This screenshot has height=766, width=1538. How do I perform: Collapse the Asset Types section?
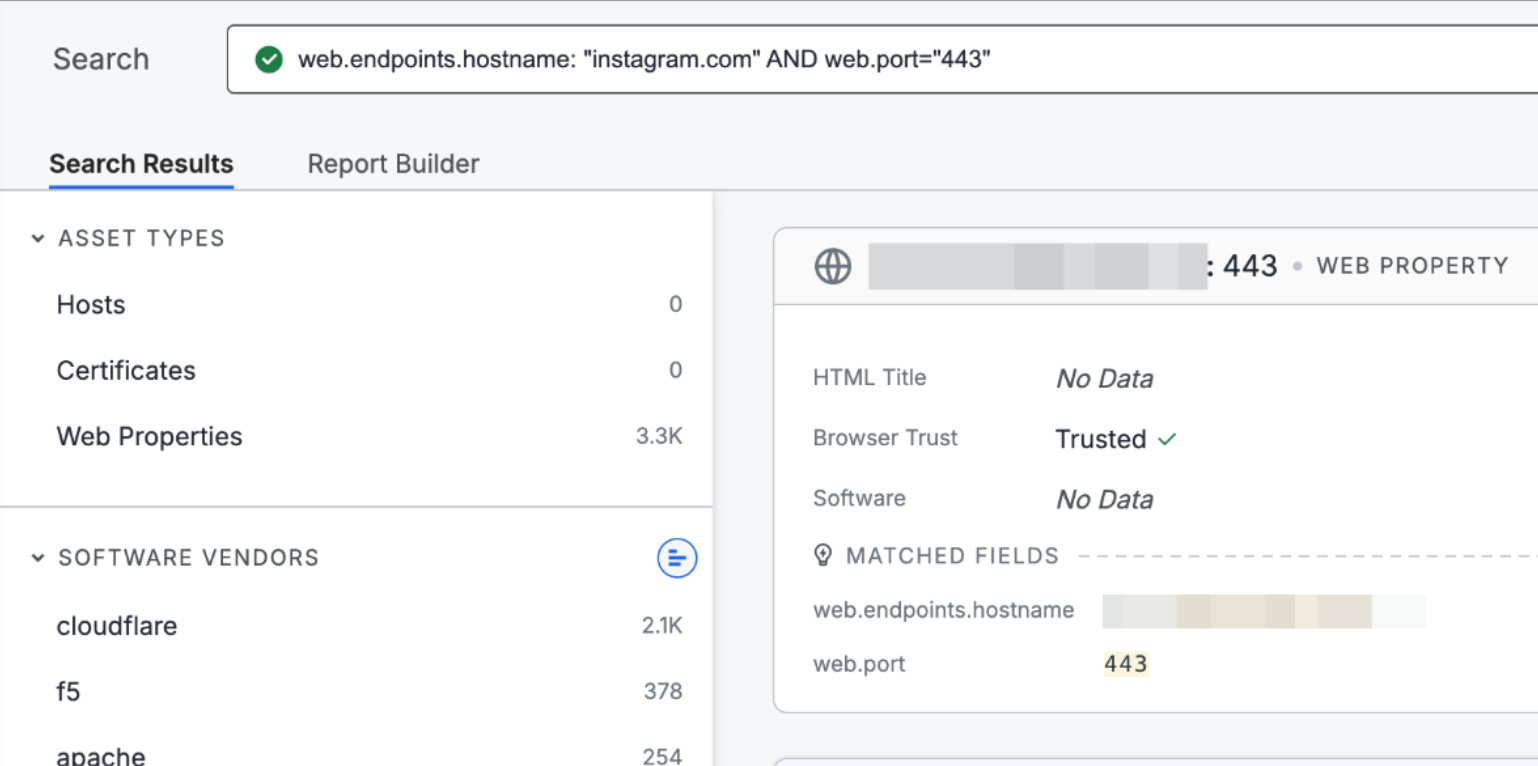[38, 239]
